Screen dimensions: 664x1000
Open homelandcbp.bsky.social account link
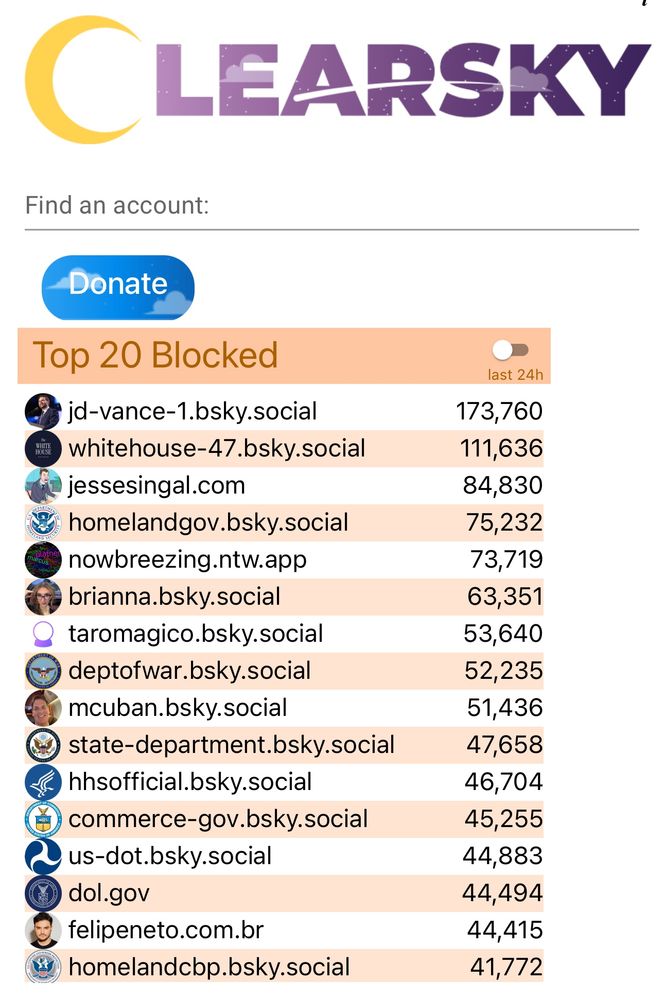point(209,967)
